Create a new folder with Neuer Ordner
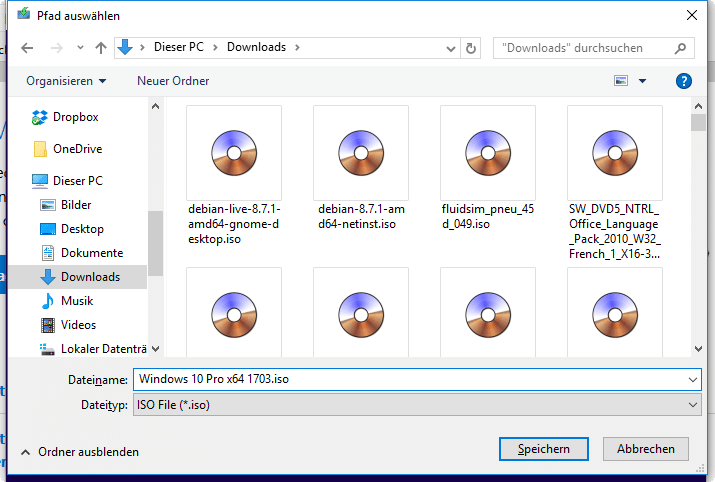Viewport: 715px width, 482px height. pos(173,81)
